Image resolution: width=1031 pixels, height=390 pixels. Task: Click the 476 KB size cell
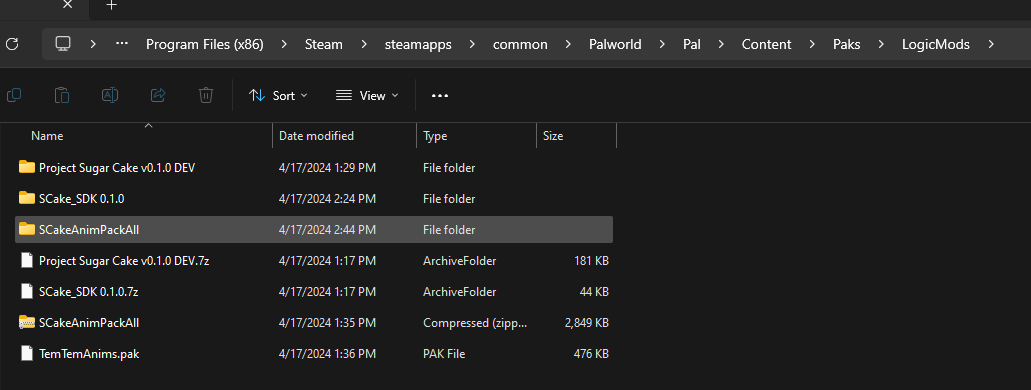tap(591, 354)
